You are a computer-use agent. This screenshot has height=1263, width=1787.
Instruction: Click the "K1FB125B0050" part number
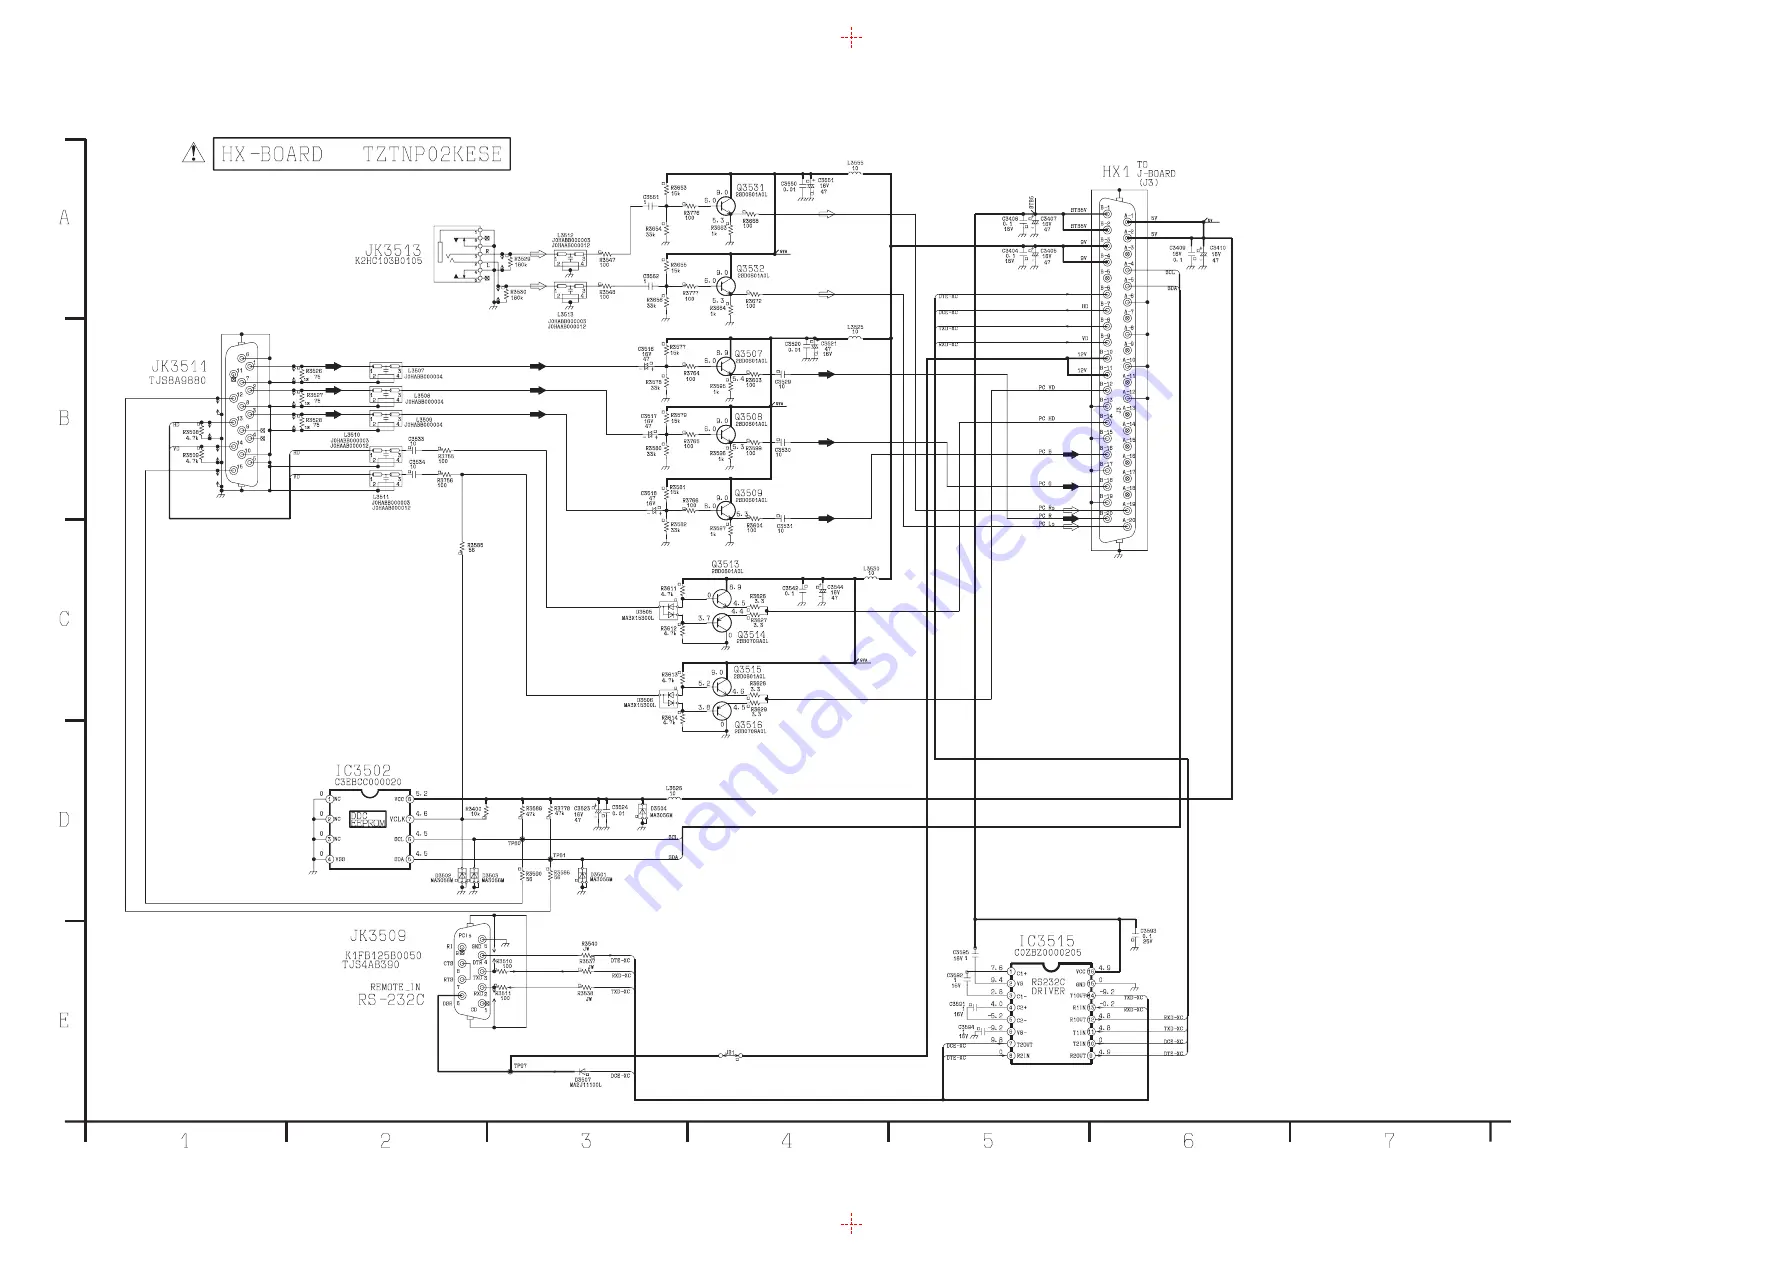[383, 956]
